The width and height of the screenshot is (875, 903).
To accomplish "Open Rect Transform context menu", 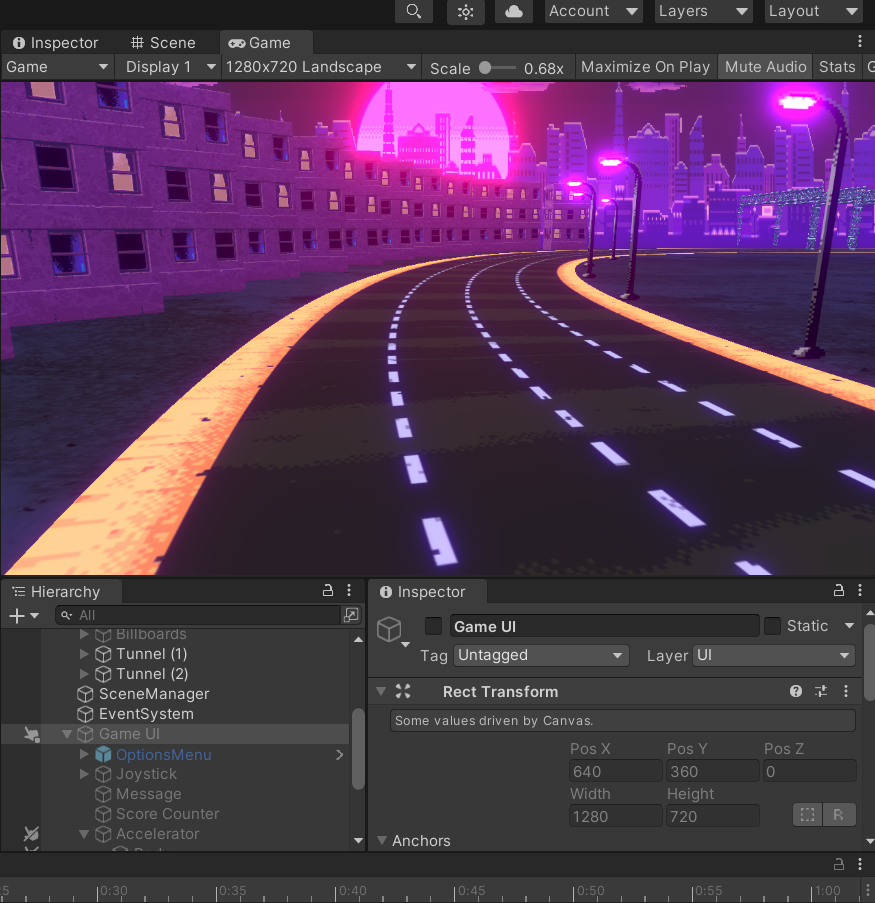I will point(846,692).
